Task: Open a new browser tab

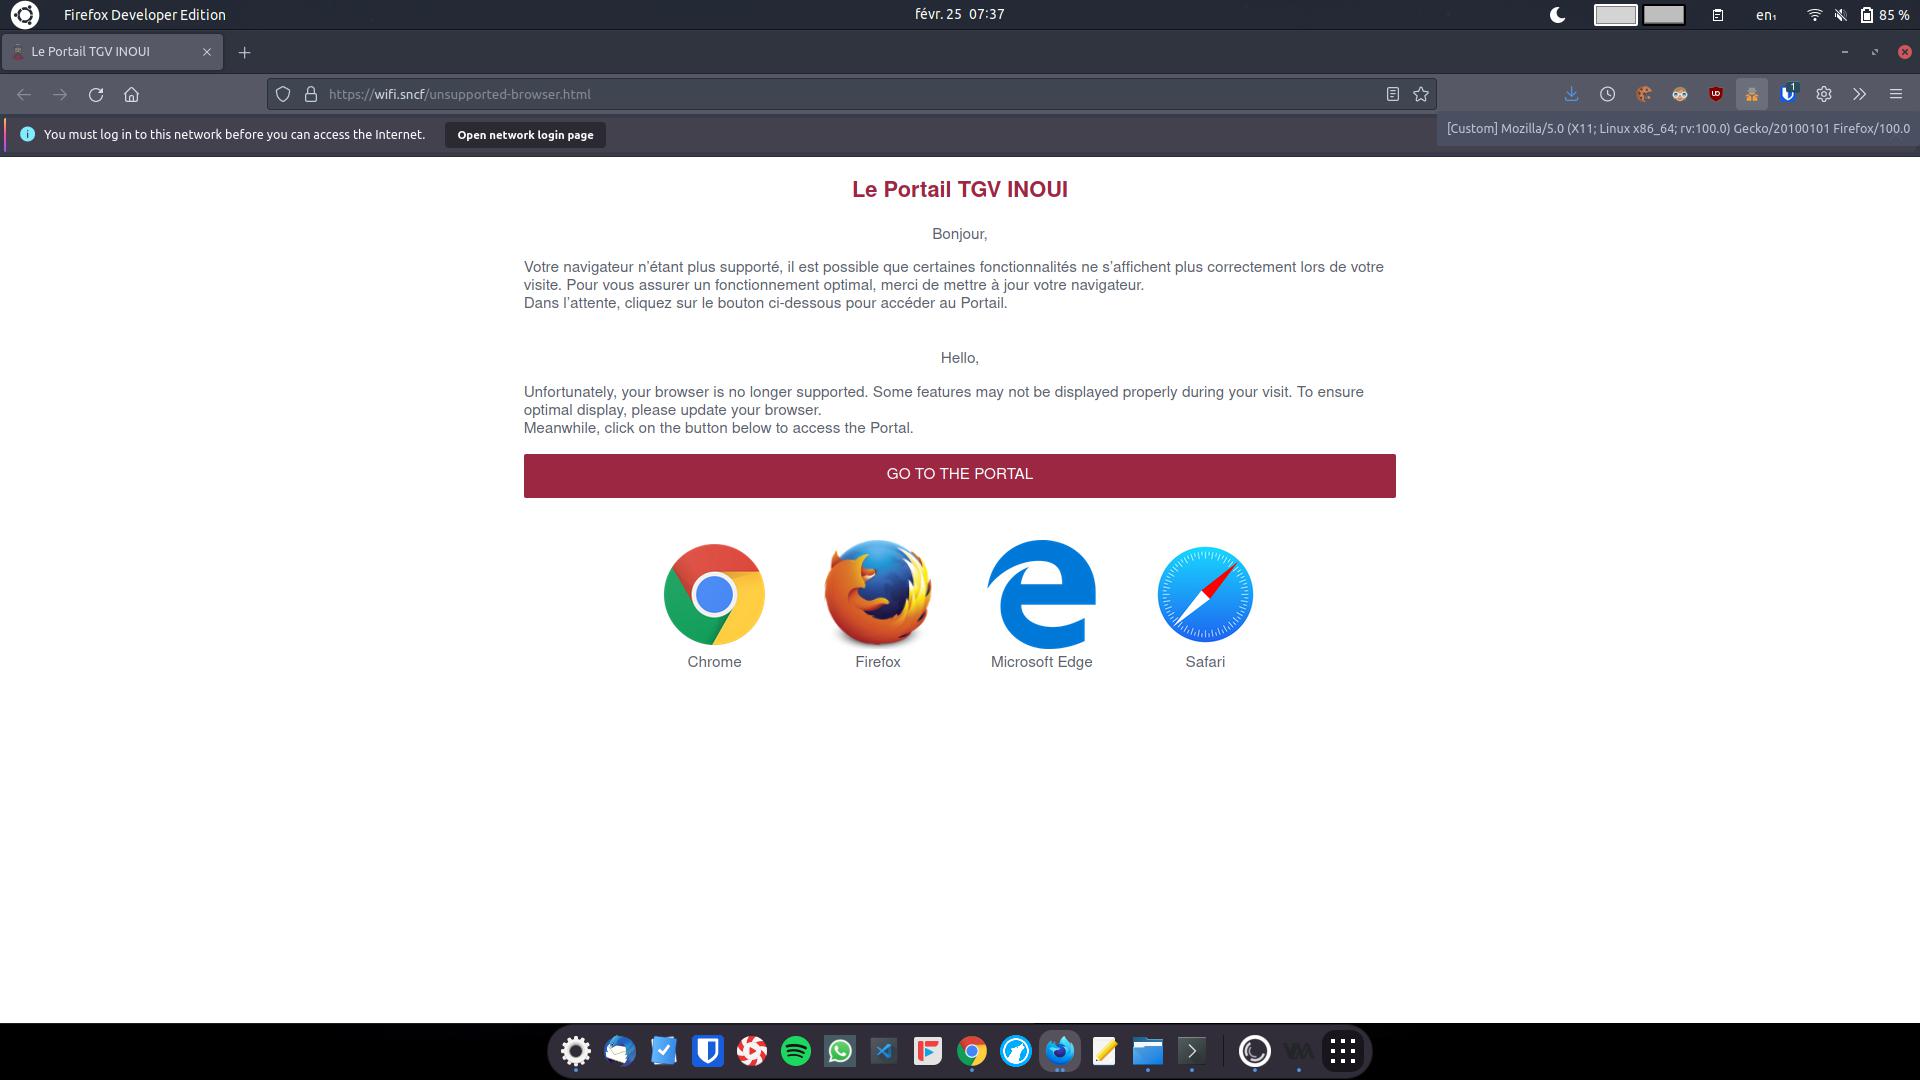Action: 245,52
